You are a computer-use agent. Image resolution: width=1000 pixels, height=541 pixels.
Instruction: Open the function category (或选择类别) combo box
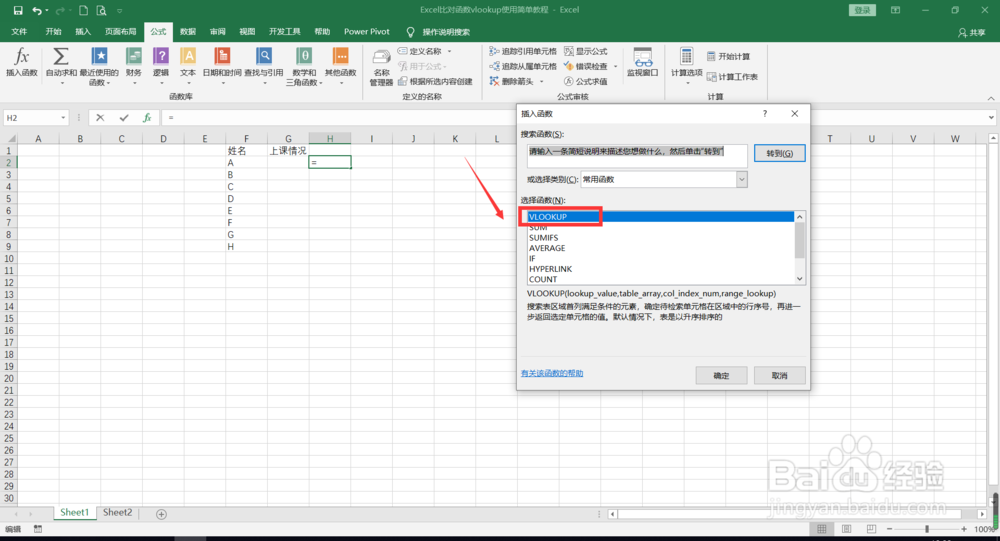pyautogui.click(x=664, y=180)
